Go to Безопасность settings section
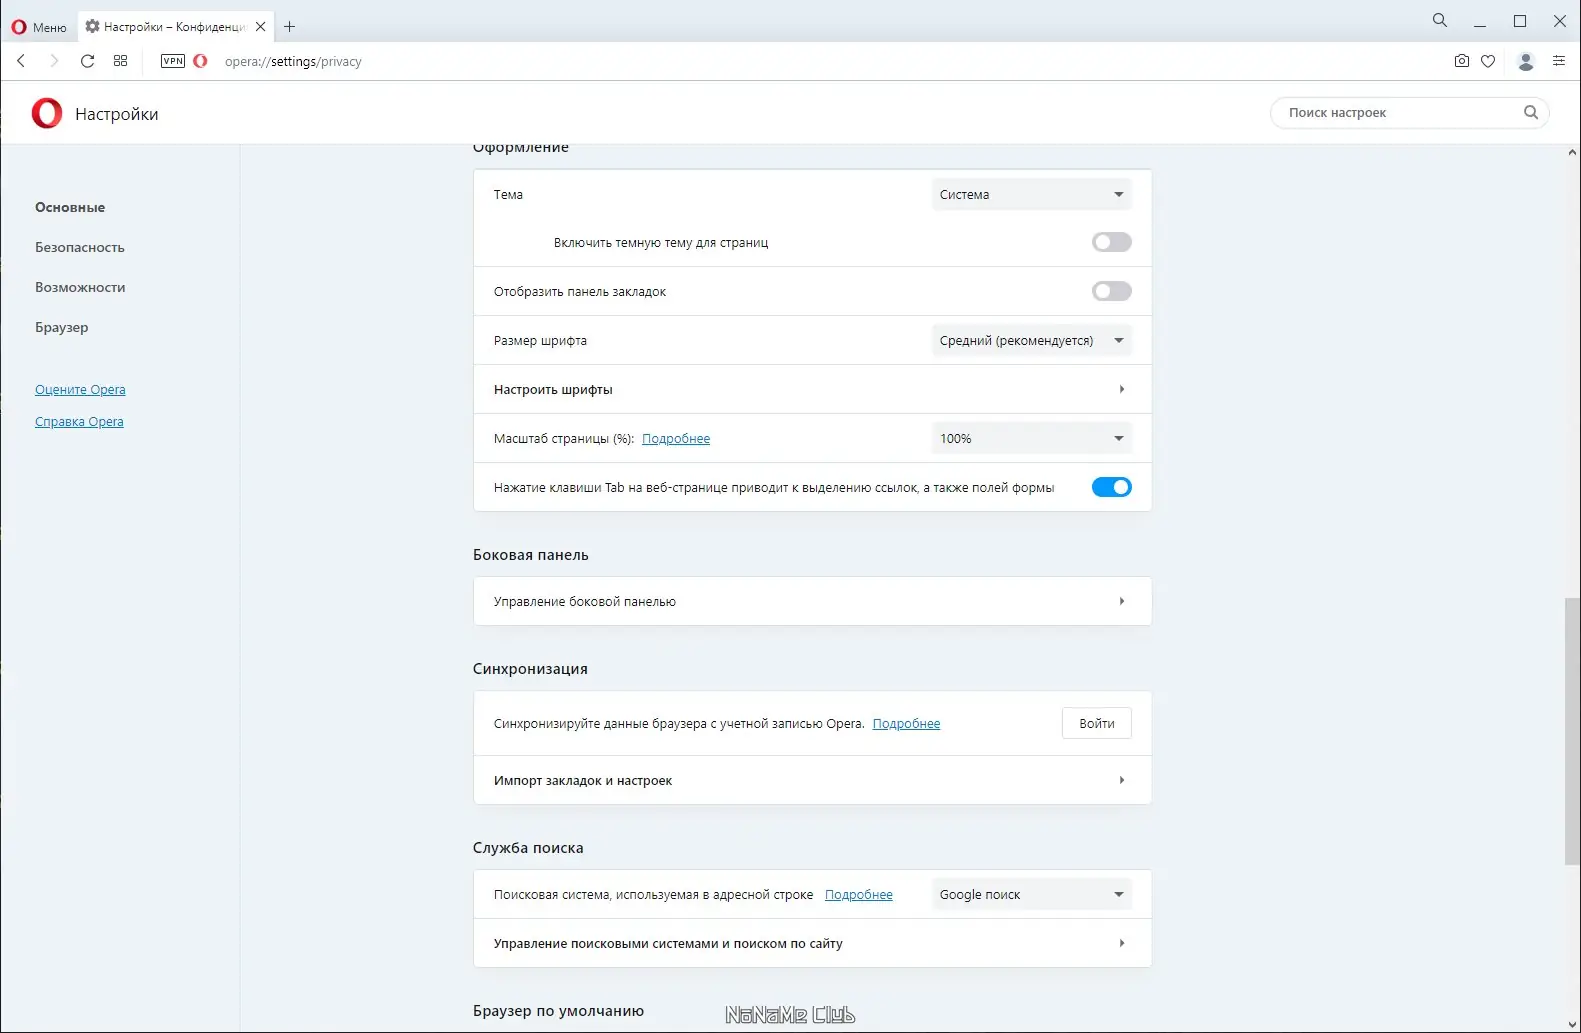The width and height of the screenshot is (1581, 1033). pyautogui.click(x=80, y=247)
